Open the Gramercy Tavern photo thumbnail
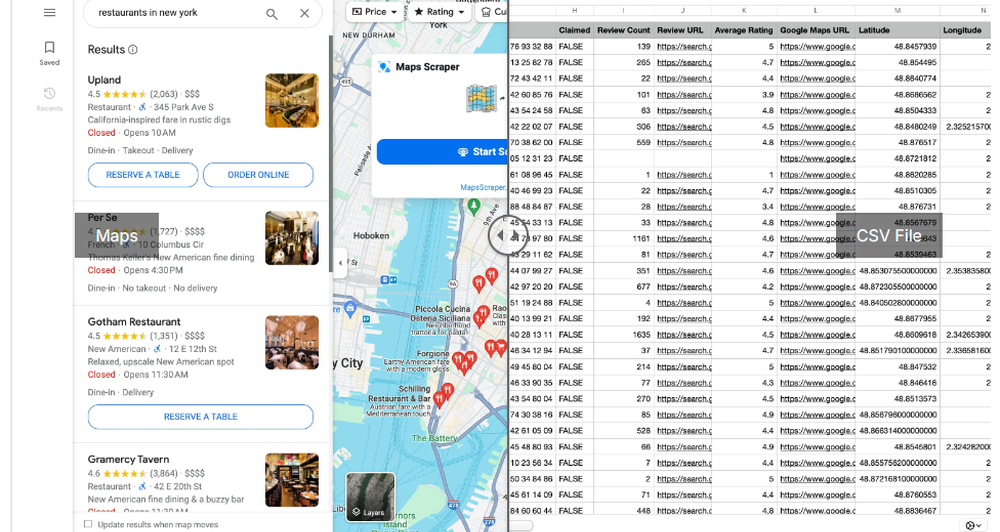The width and height of the screenshot is (1000, 532). coord(292,480)
